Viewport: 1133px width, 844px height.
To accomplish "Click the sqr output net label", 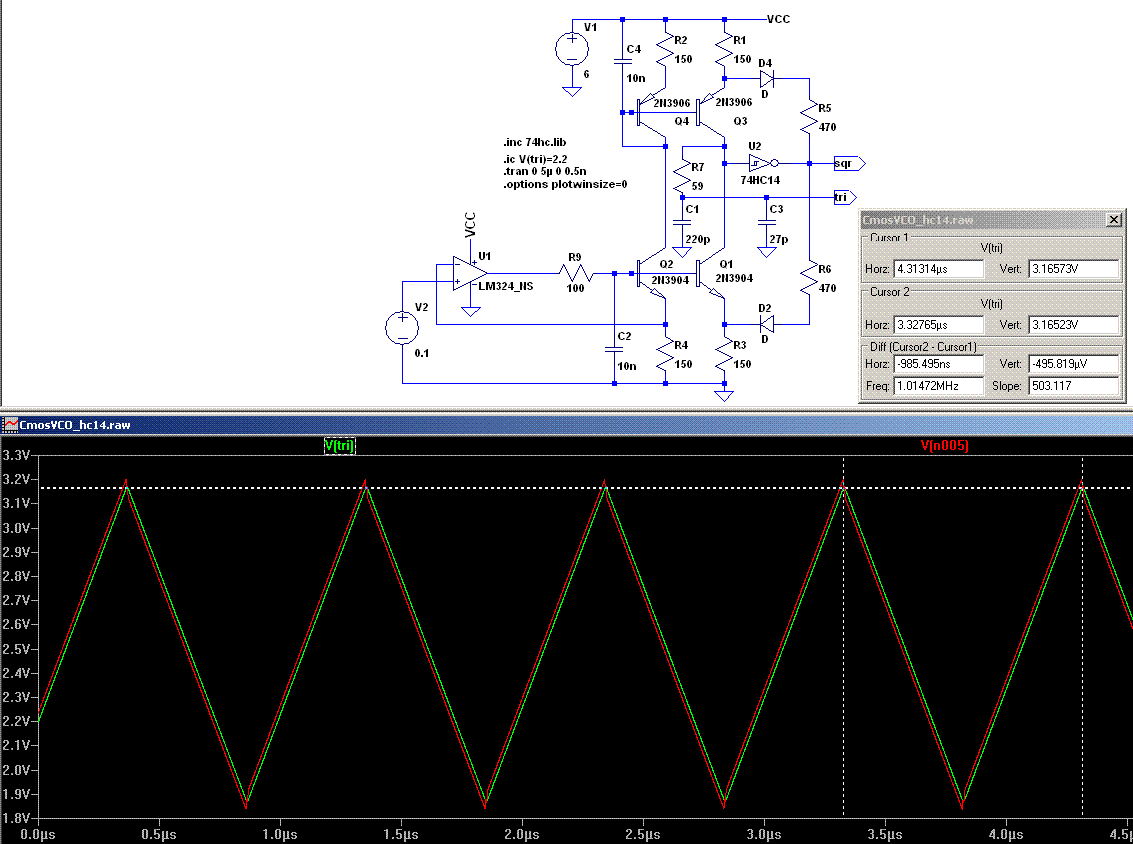I will point(850,163).
